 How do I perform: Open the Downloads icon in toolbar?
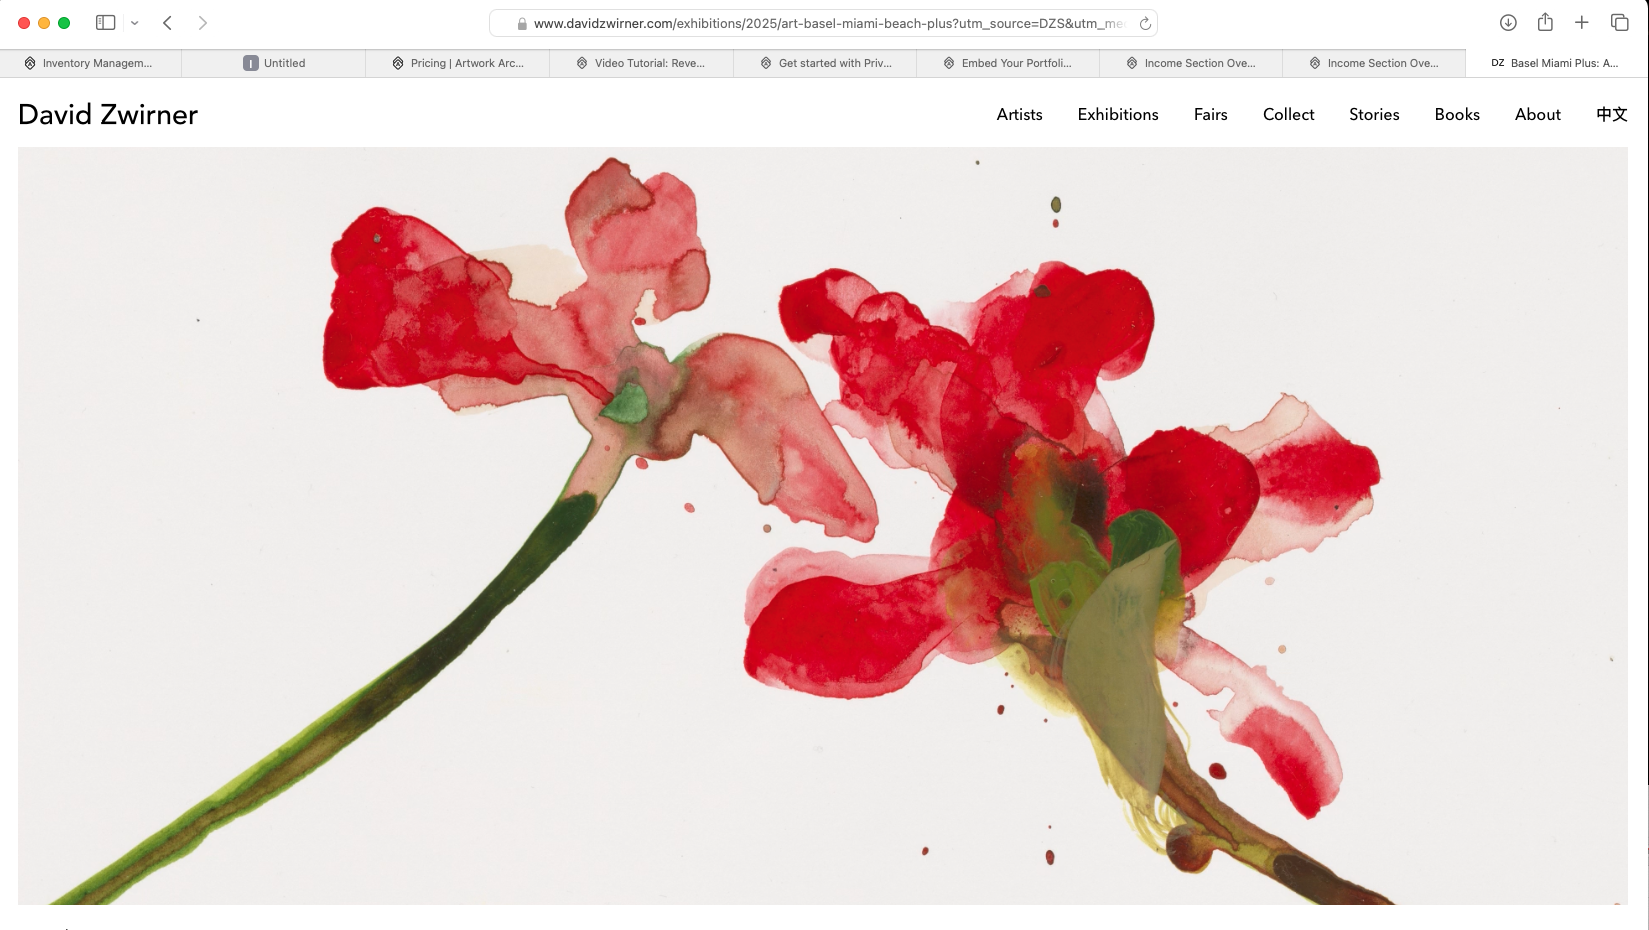pos(1508,23)
